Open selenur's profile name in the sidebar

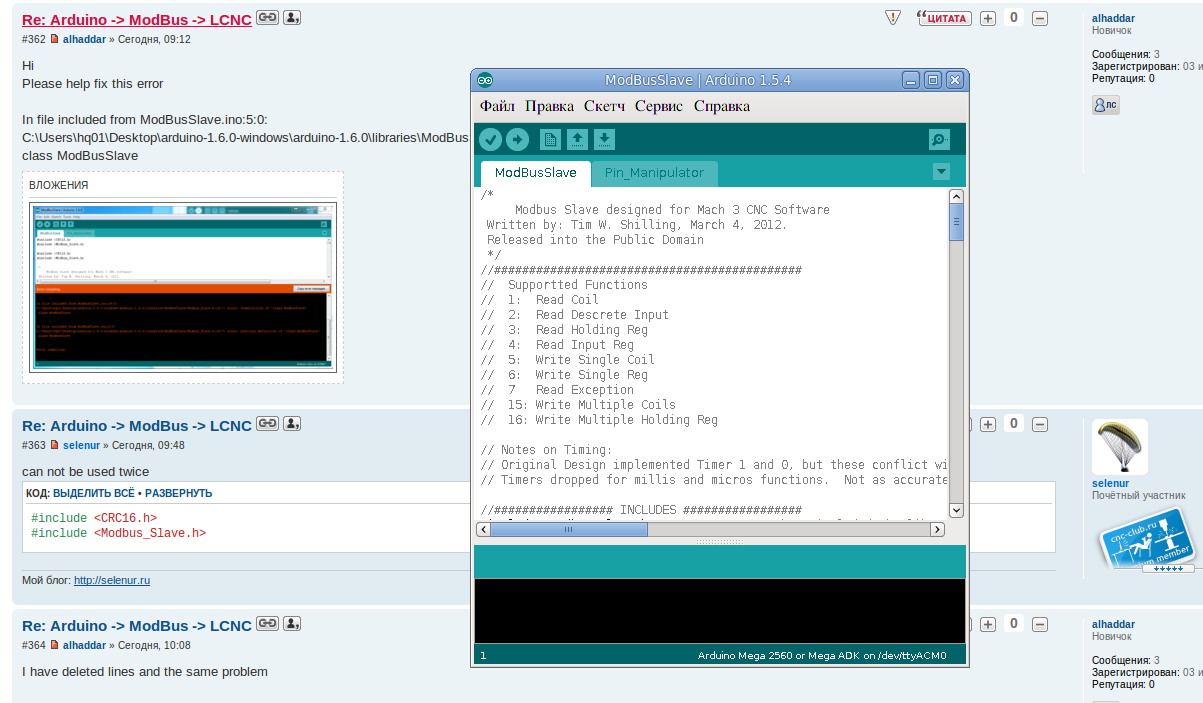[x=1110, y=483]
